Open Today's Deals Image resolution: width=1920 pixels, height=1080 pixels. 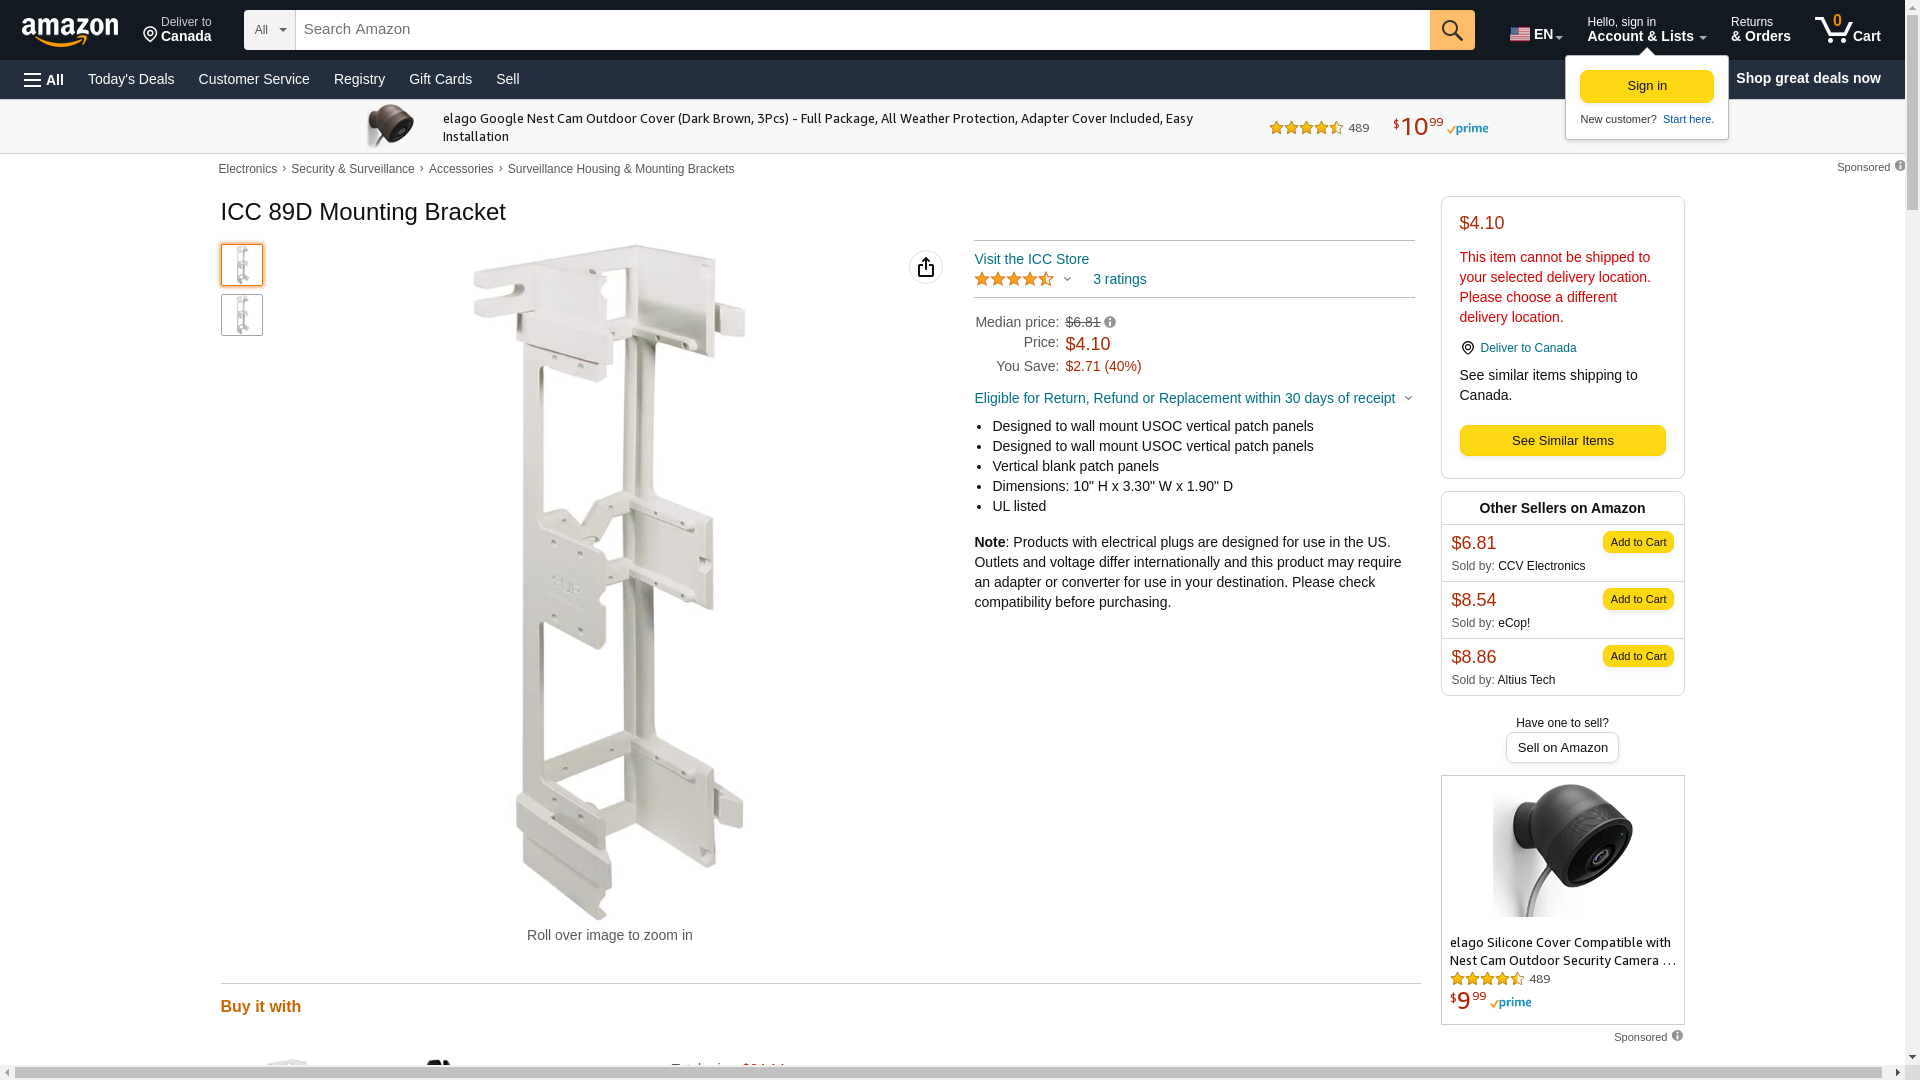click(x=131, y=79)
